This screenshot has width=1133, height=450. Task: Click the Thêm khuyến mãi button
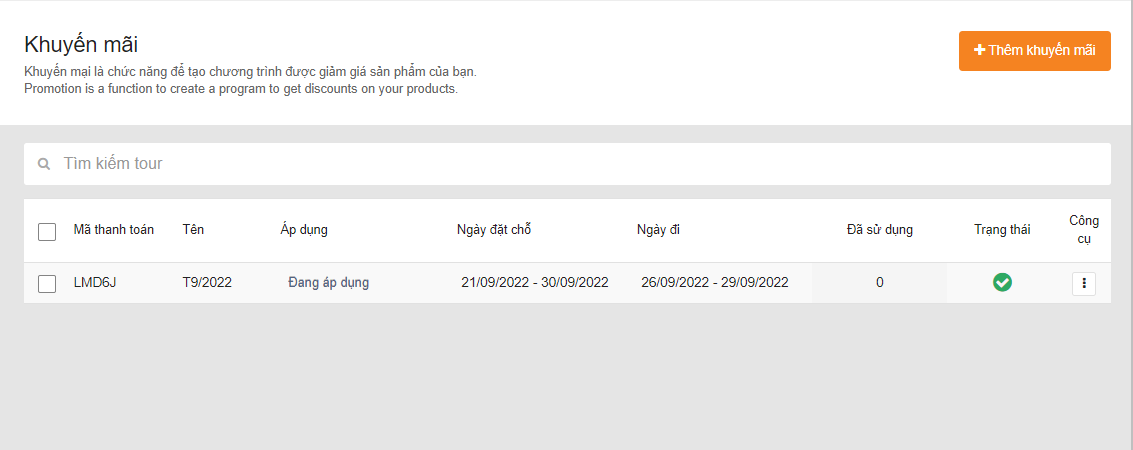(x=1034, y=51)
